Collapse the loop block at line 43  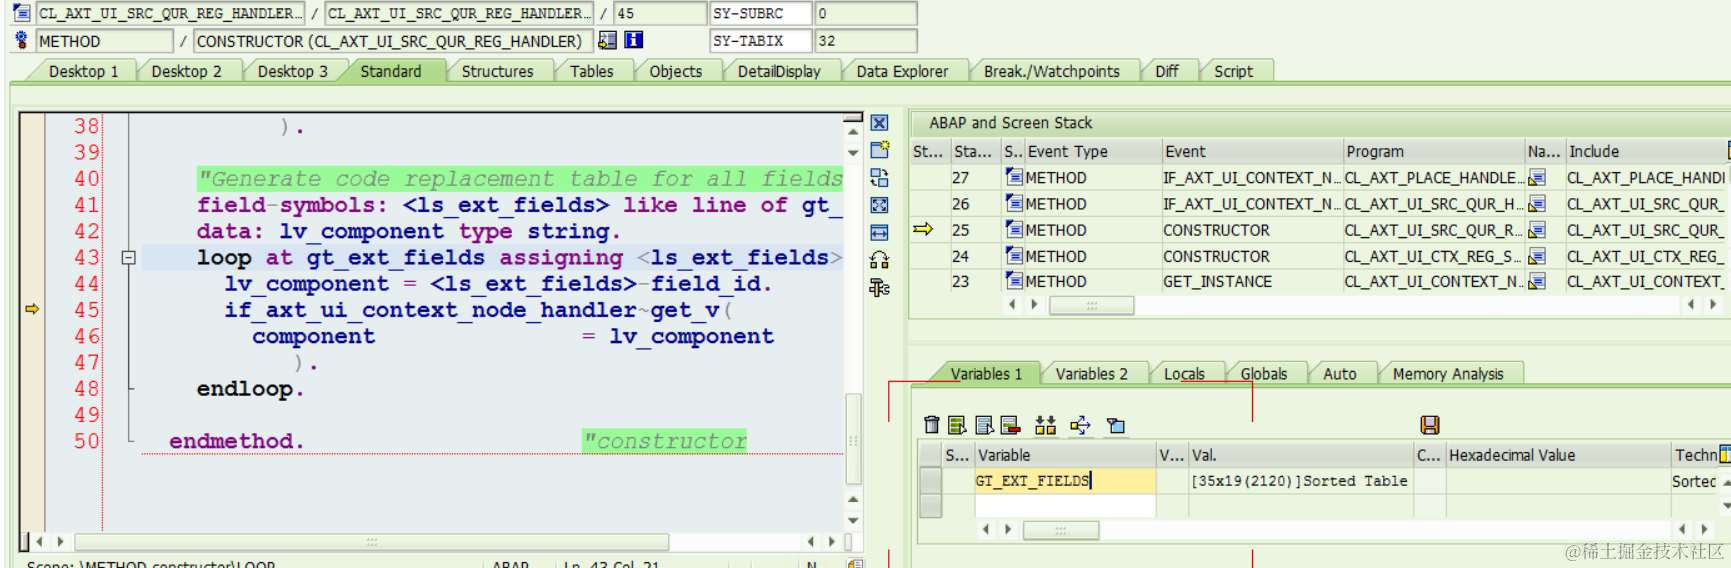[128, 258]
